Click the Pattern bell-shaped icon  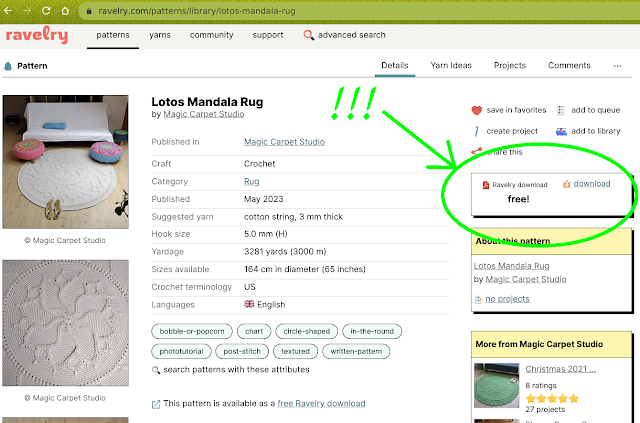pyautogui.click(x=8, y=66)
